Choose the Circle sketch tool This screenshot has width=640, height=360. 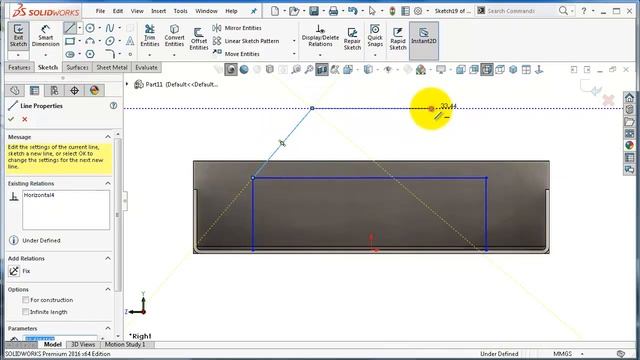(90, 28)
